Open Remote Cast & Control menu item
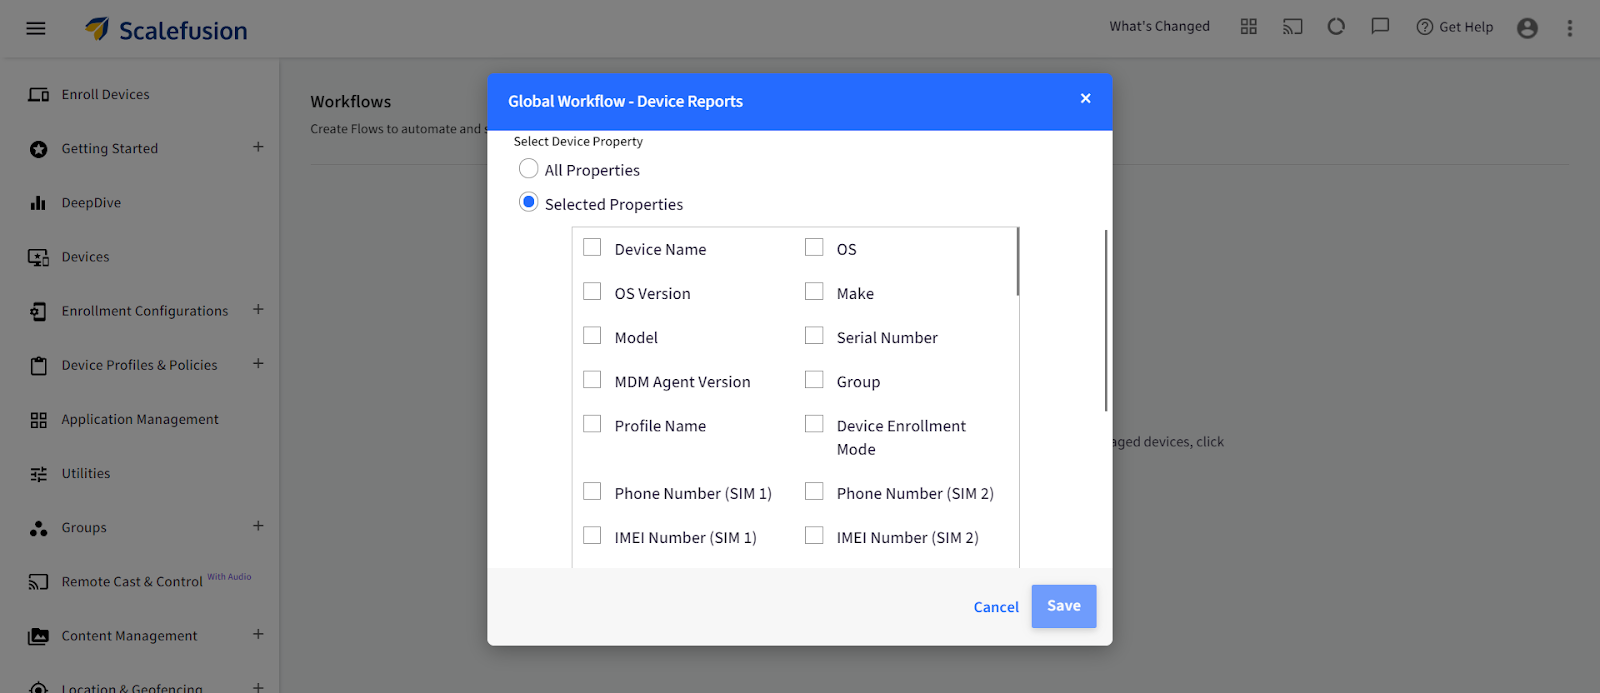 tap(132, 582)
